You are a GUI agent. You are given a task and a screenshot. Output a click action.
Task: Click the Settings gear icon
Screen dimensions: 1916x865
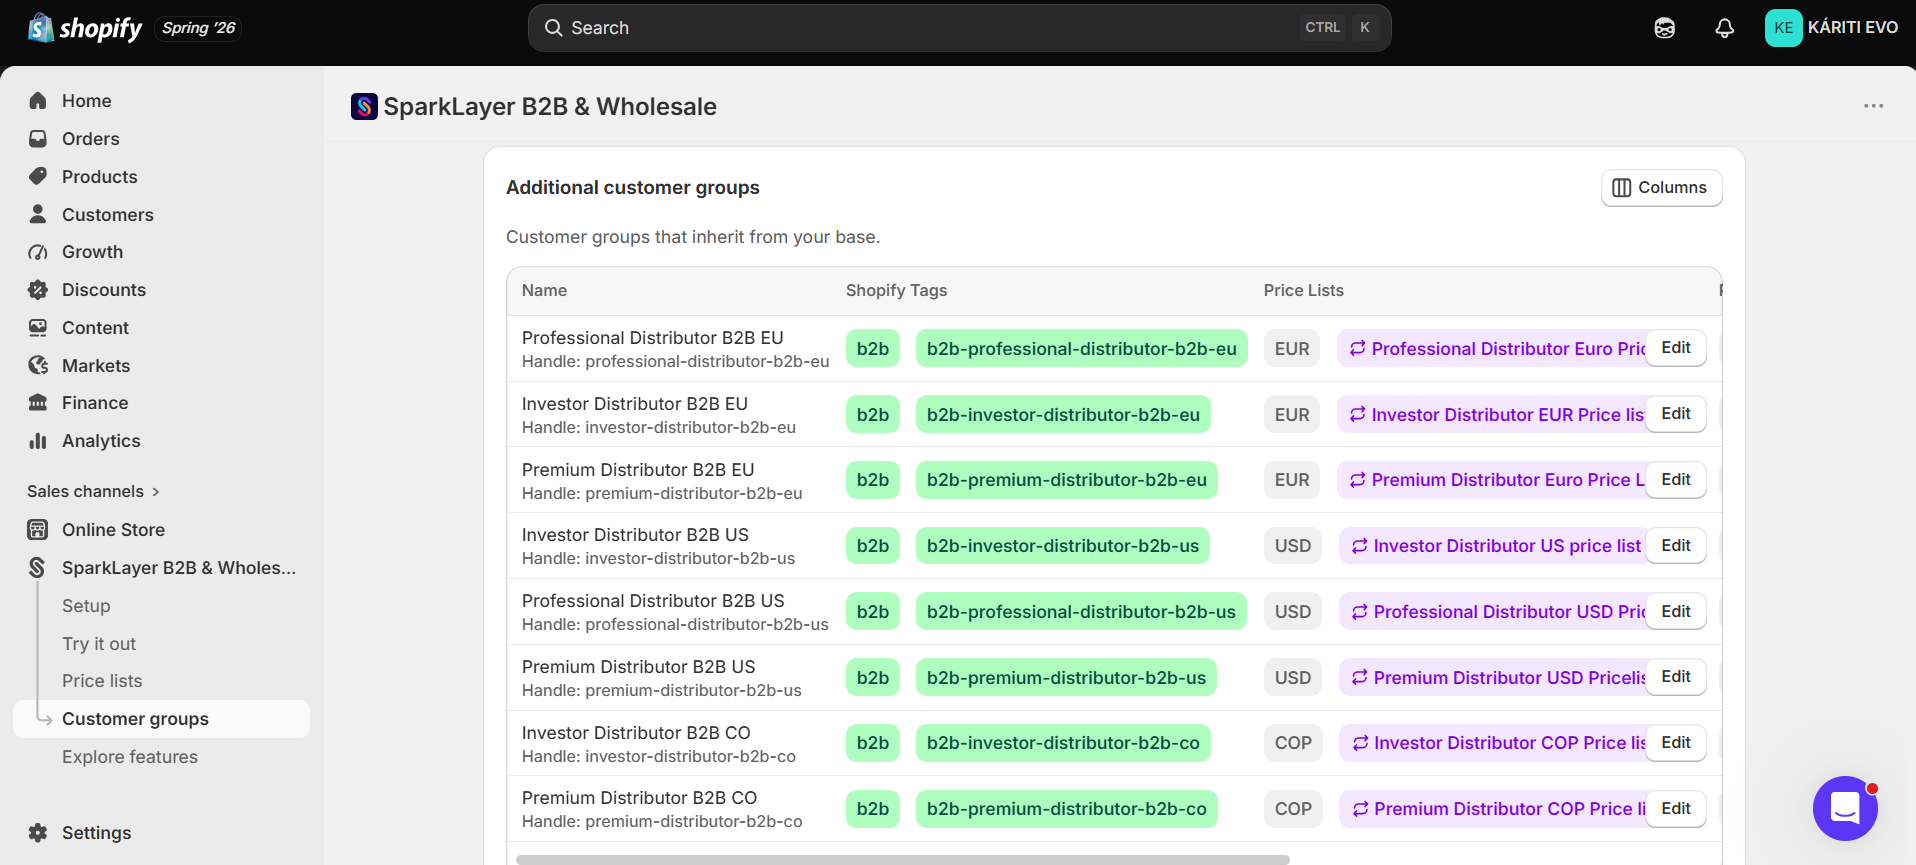coord(38,832)
